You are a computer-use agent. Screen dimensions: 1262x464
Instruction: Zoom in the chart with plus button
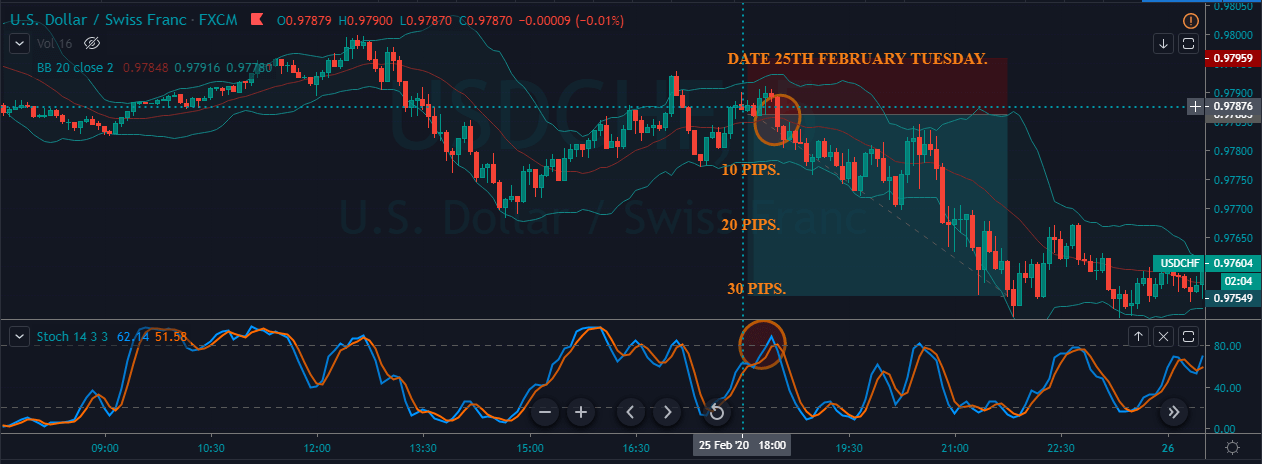point(580,411)
